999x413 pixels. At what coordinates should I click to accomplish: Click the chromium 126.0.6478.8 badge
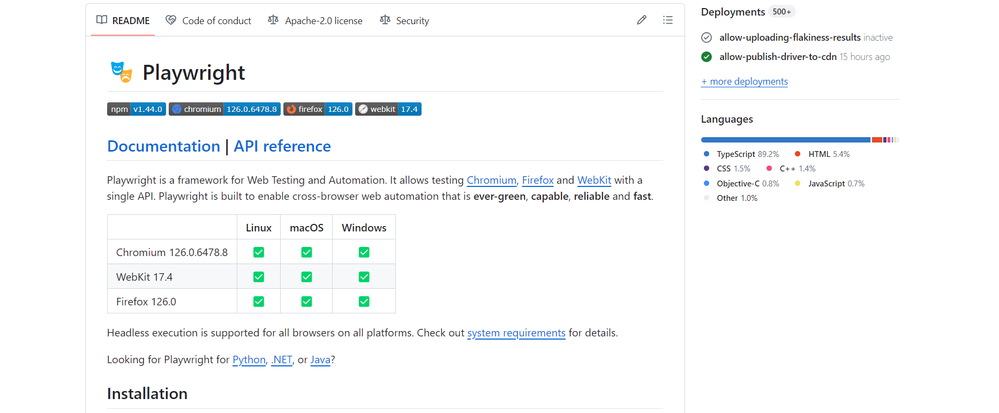pos(225,109)
